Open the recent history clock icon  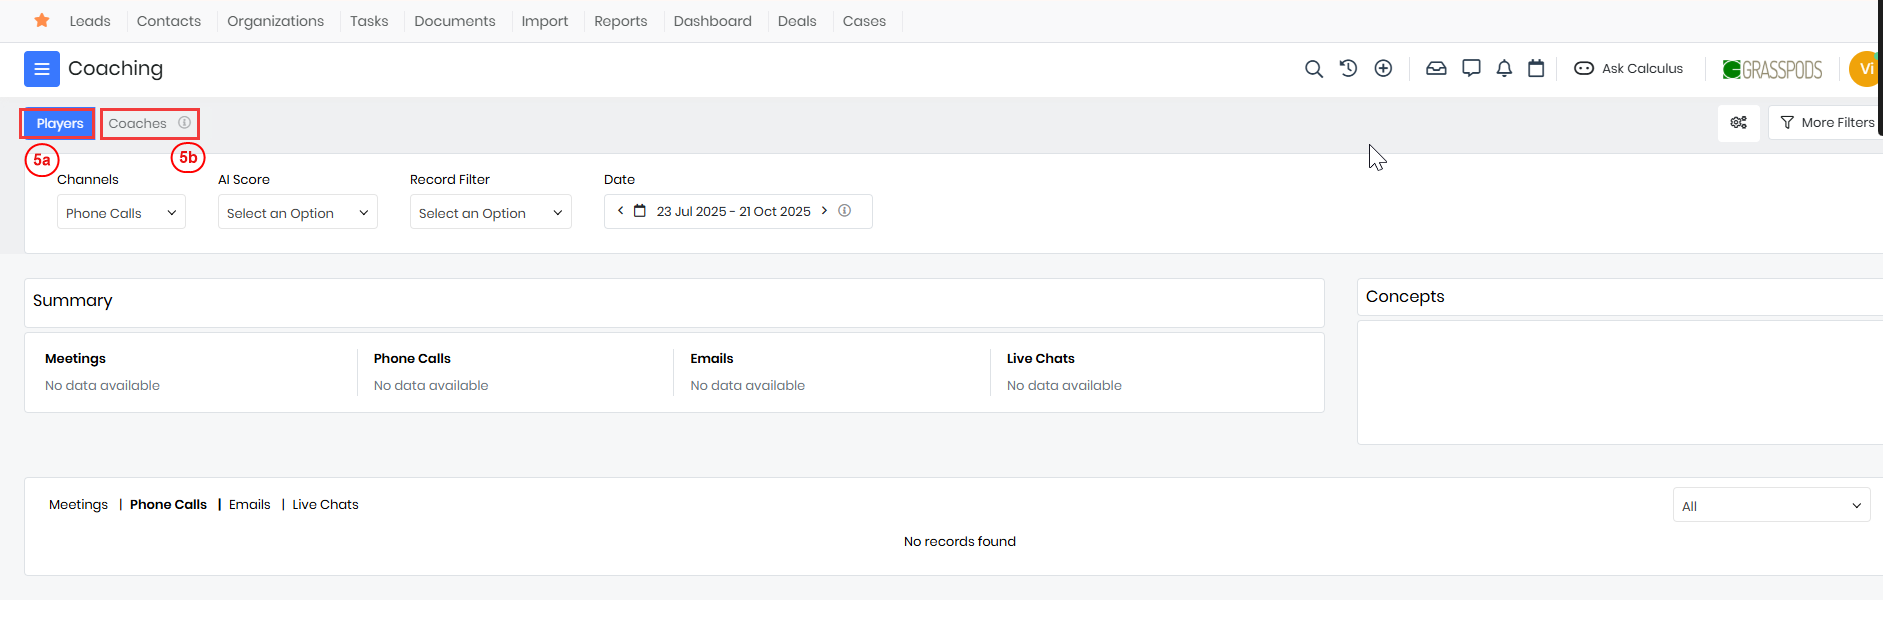1348,69
